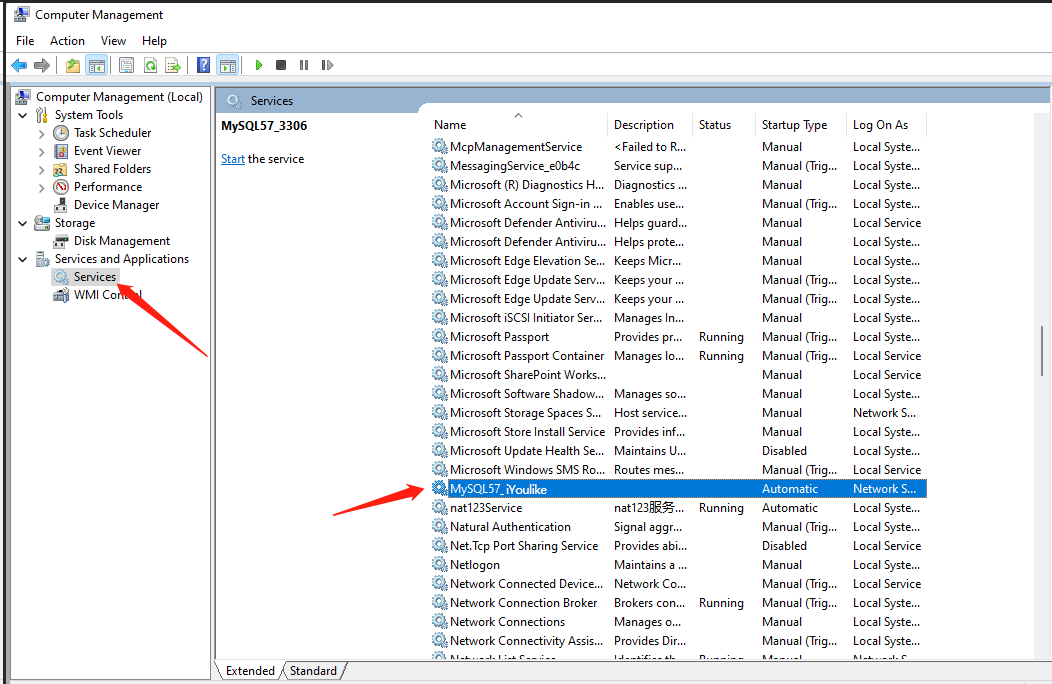Toggle Show/Hide Console Tree toolbar button
This screenshot has height=684, width=1052.
click(x=96, y=65)
